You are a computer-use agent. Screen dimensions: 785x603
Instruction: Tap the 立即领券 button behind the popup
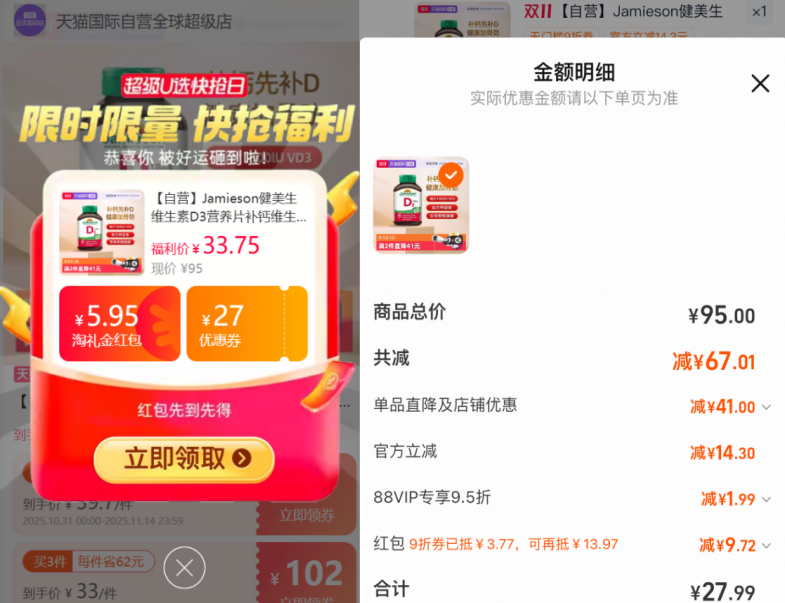pyautogui.click(x=306, y=515)
